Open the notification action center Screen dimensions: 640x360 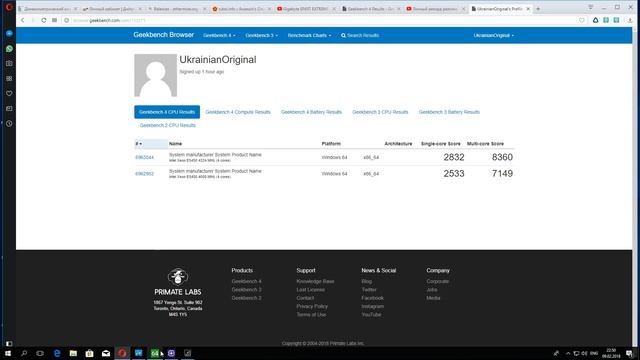pos(630,353)
